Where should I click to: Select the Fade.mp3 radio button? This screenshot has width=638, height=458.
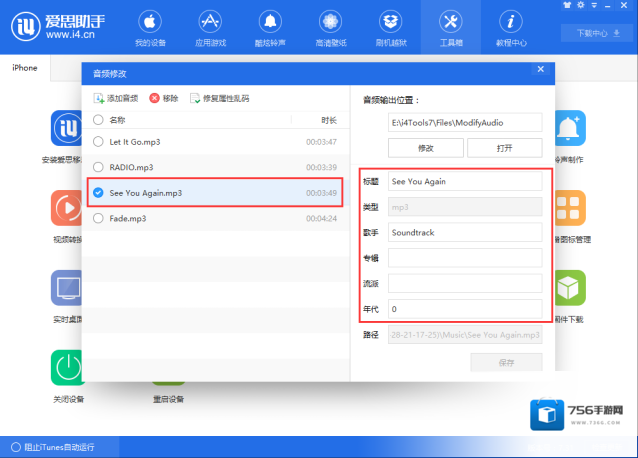coord(98,218)
